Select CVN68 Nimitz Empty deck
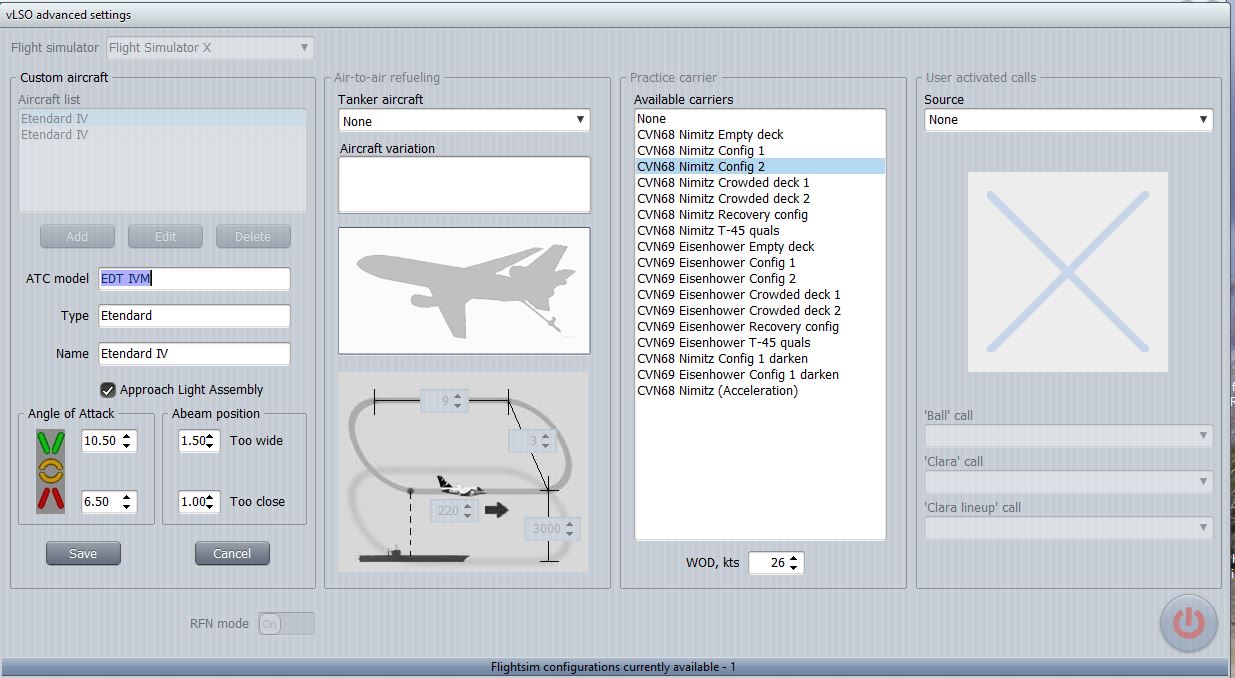 click(760, 134)
